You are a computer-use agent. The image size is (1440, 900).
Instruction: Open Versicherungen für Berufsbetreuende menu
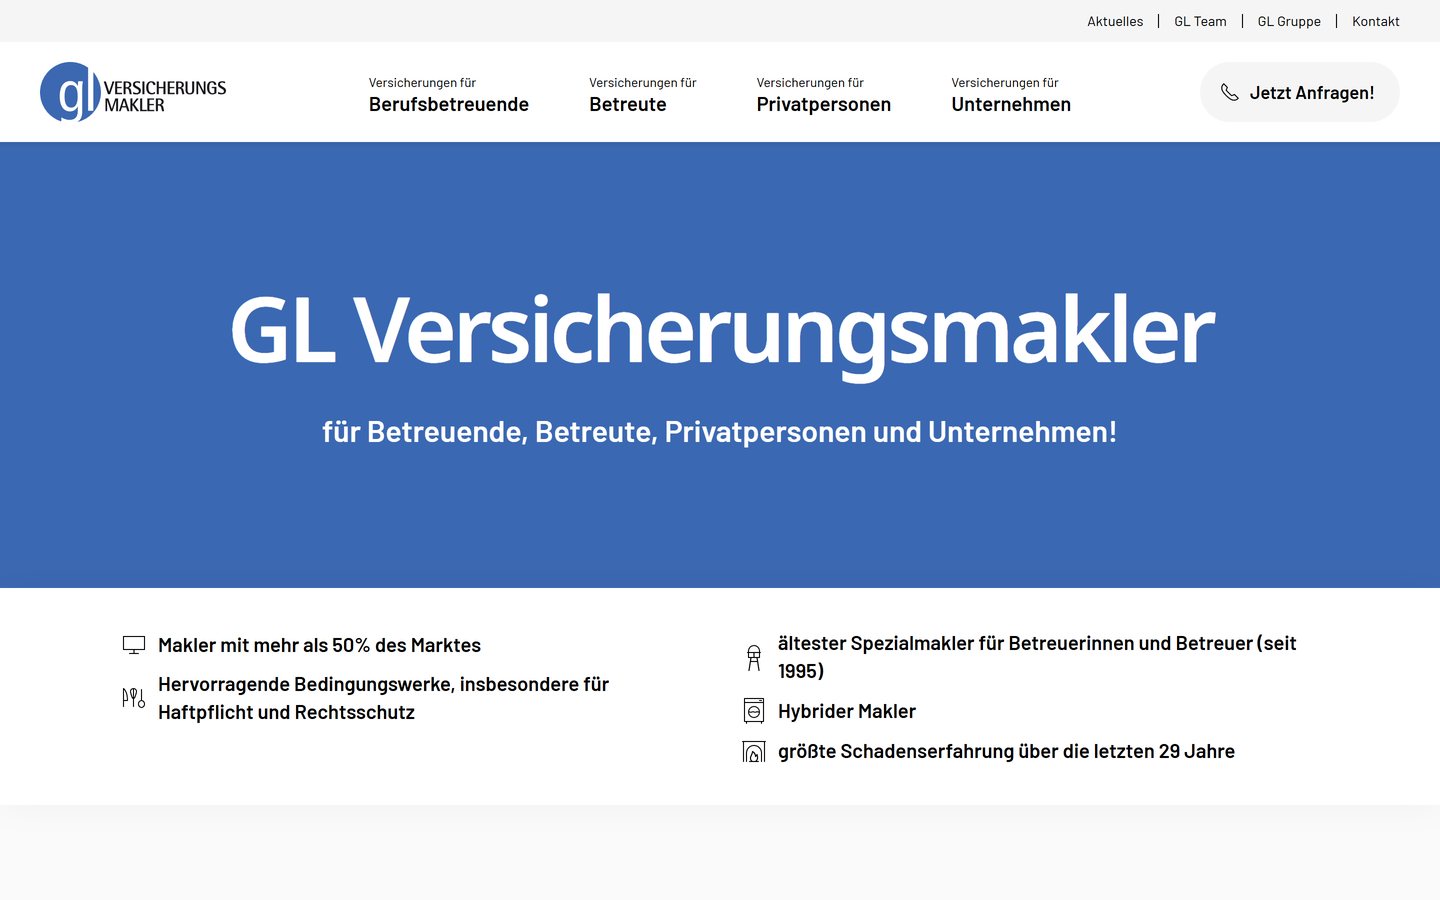pyautogui.click(x=449, y=95)
